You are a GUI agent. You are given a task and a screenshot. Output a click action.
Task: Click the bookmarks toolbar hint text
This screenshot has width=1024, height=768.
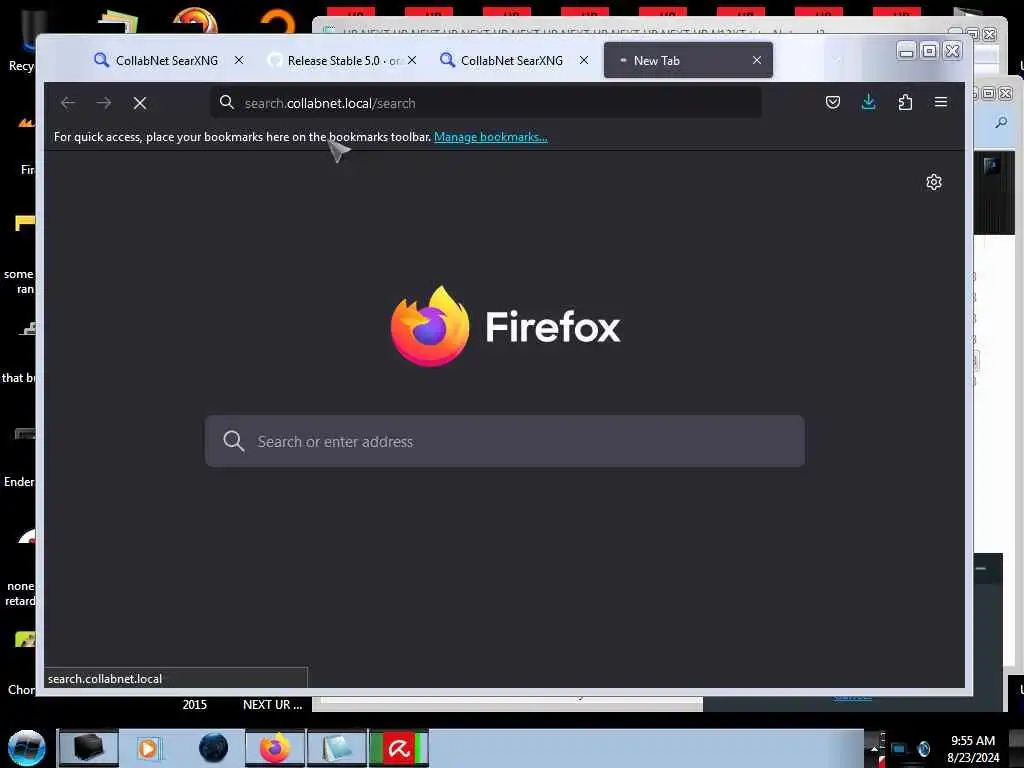pos(242,137)
